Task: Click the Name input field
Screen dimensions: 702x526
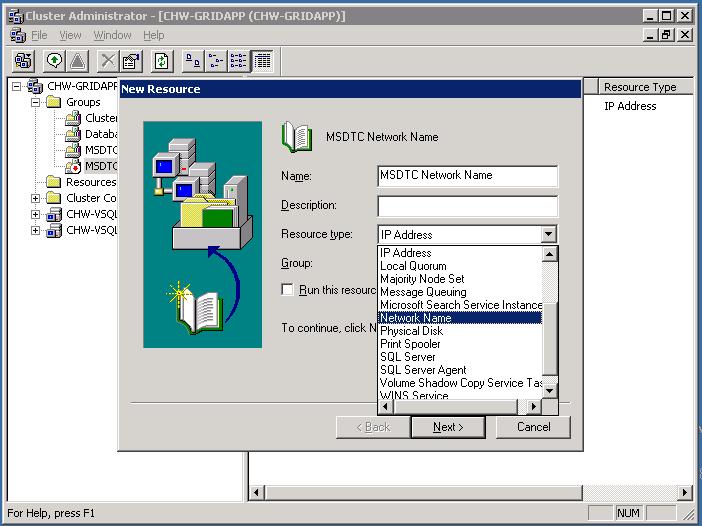Action: pyautogui.click(x=468, y=175)
